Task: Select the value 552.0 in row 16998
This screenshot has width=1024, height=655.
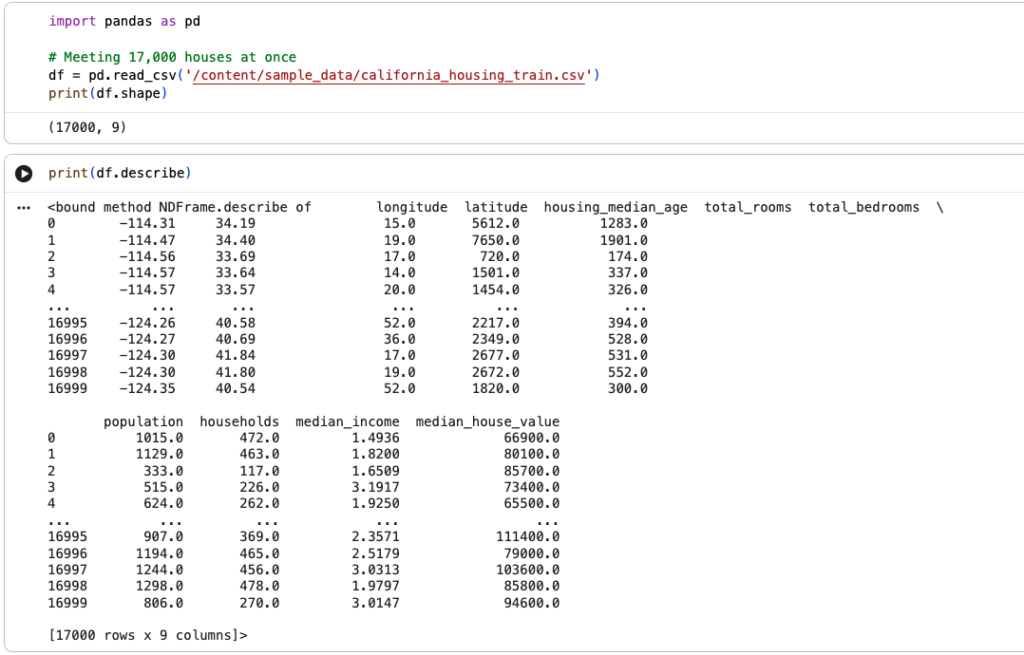Action: (628, 372)
